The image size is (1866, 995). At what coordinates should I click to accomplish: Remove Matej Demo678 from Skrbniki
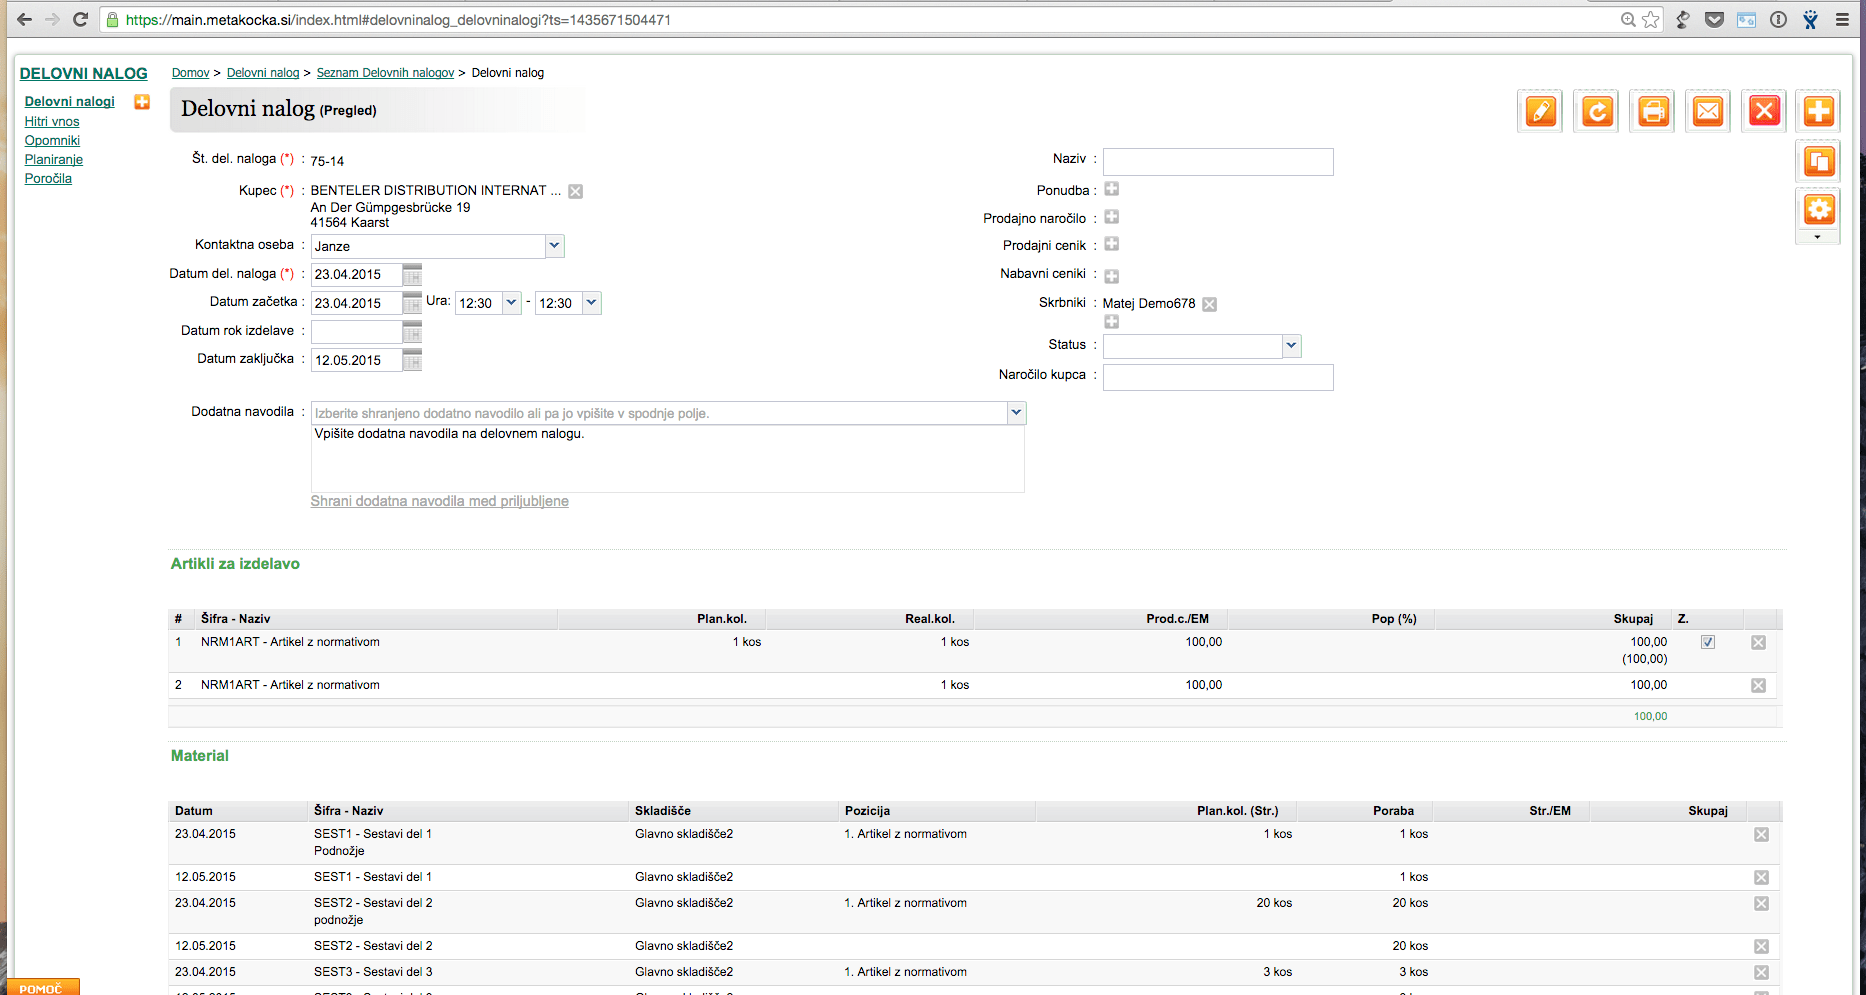pos(1209,304)
